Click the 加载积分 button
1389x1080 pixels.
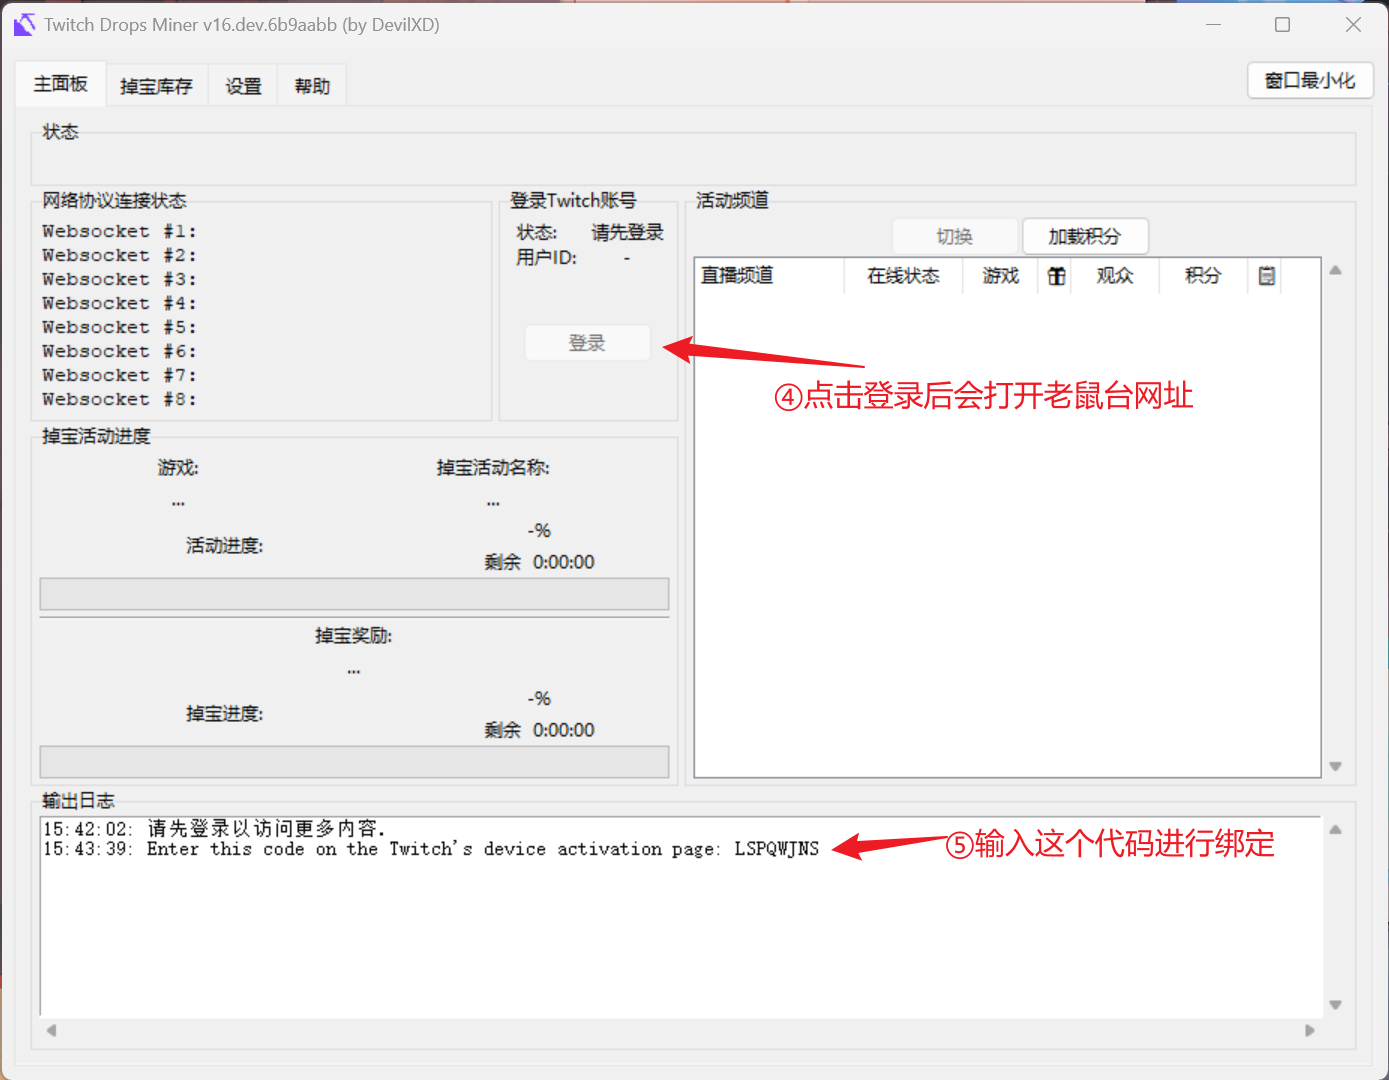(1085, 237)
